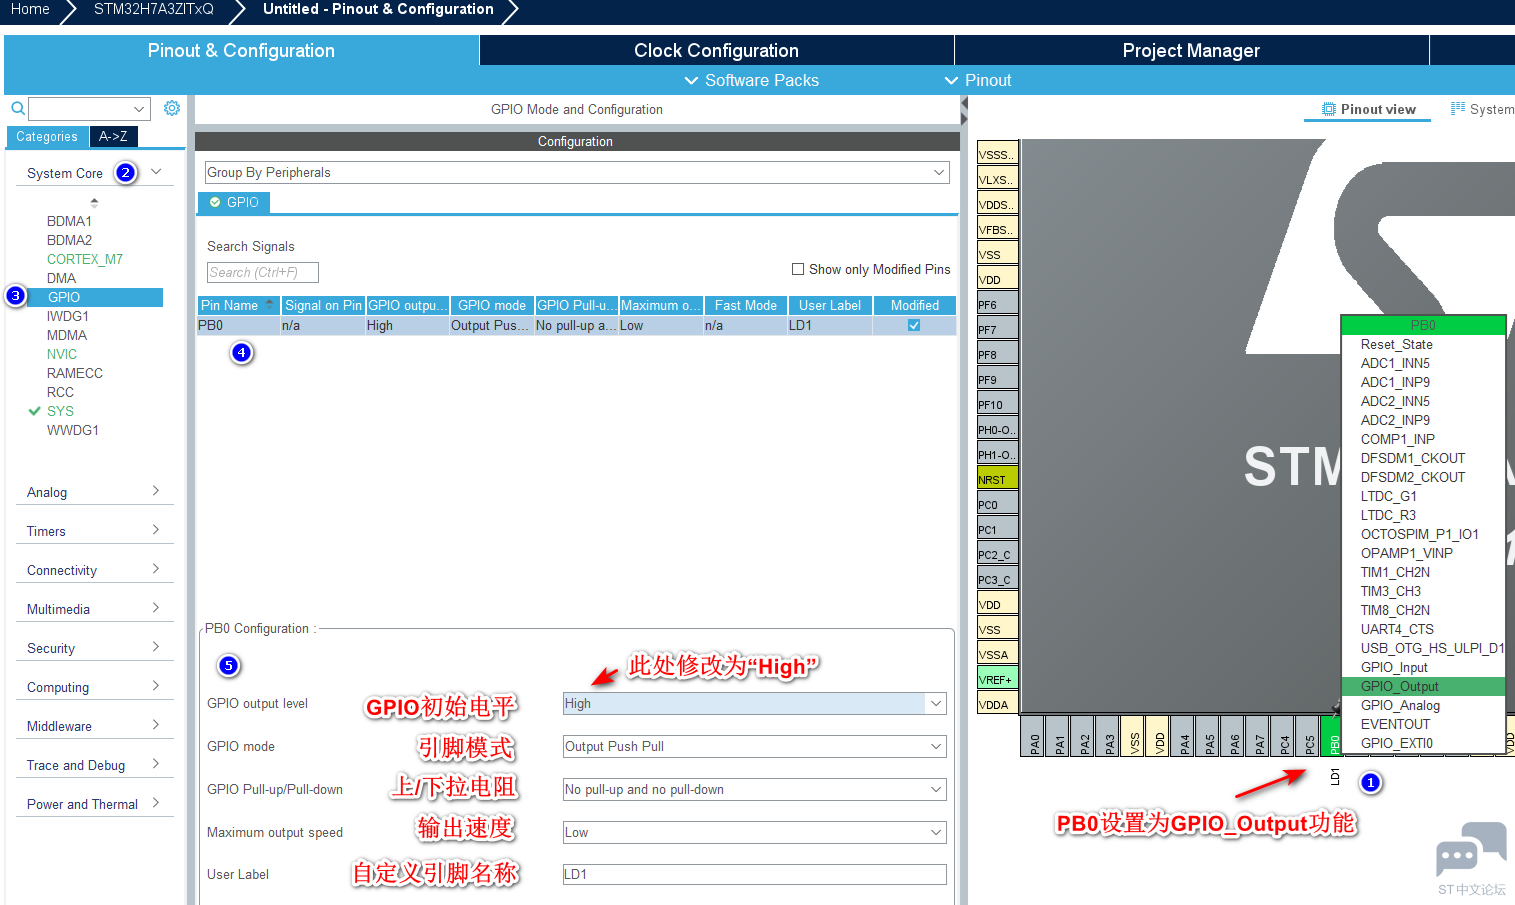
Task: Choose TIM3_CH3 in PB0 pin menu
Action: [1422, 591]
